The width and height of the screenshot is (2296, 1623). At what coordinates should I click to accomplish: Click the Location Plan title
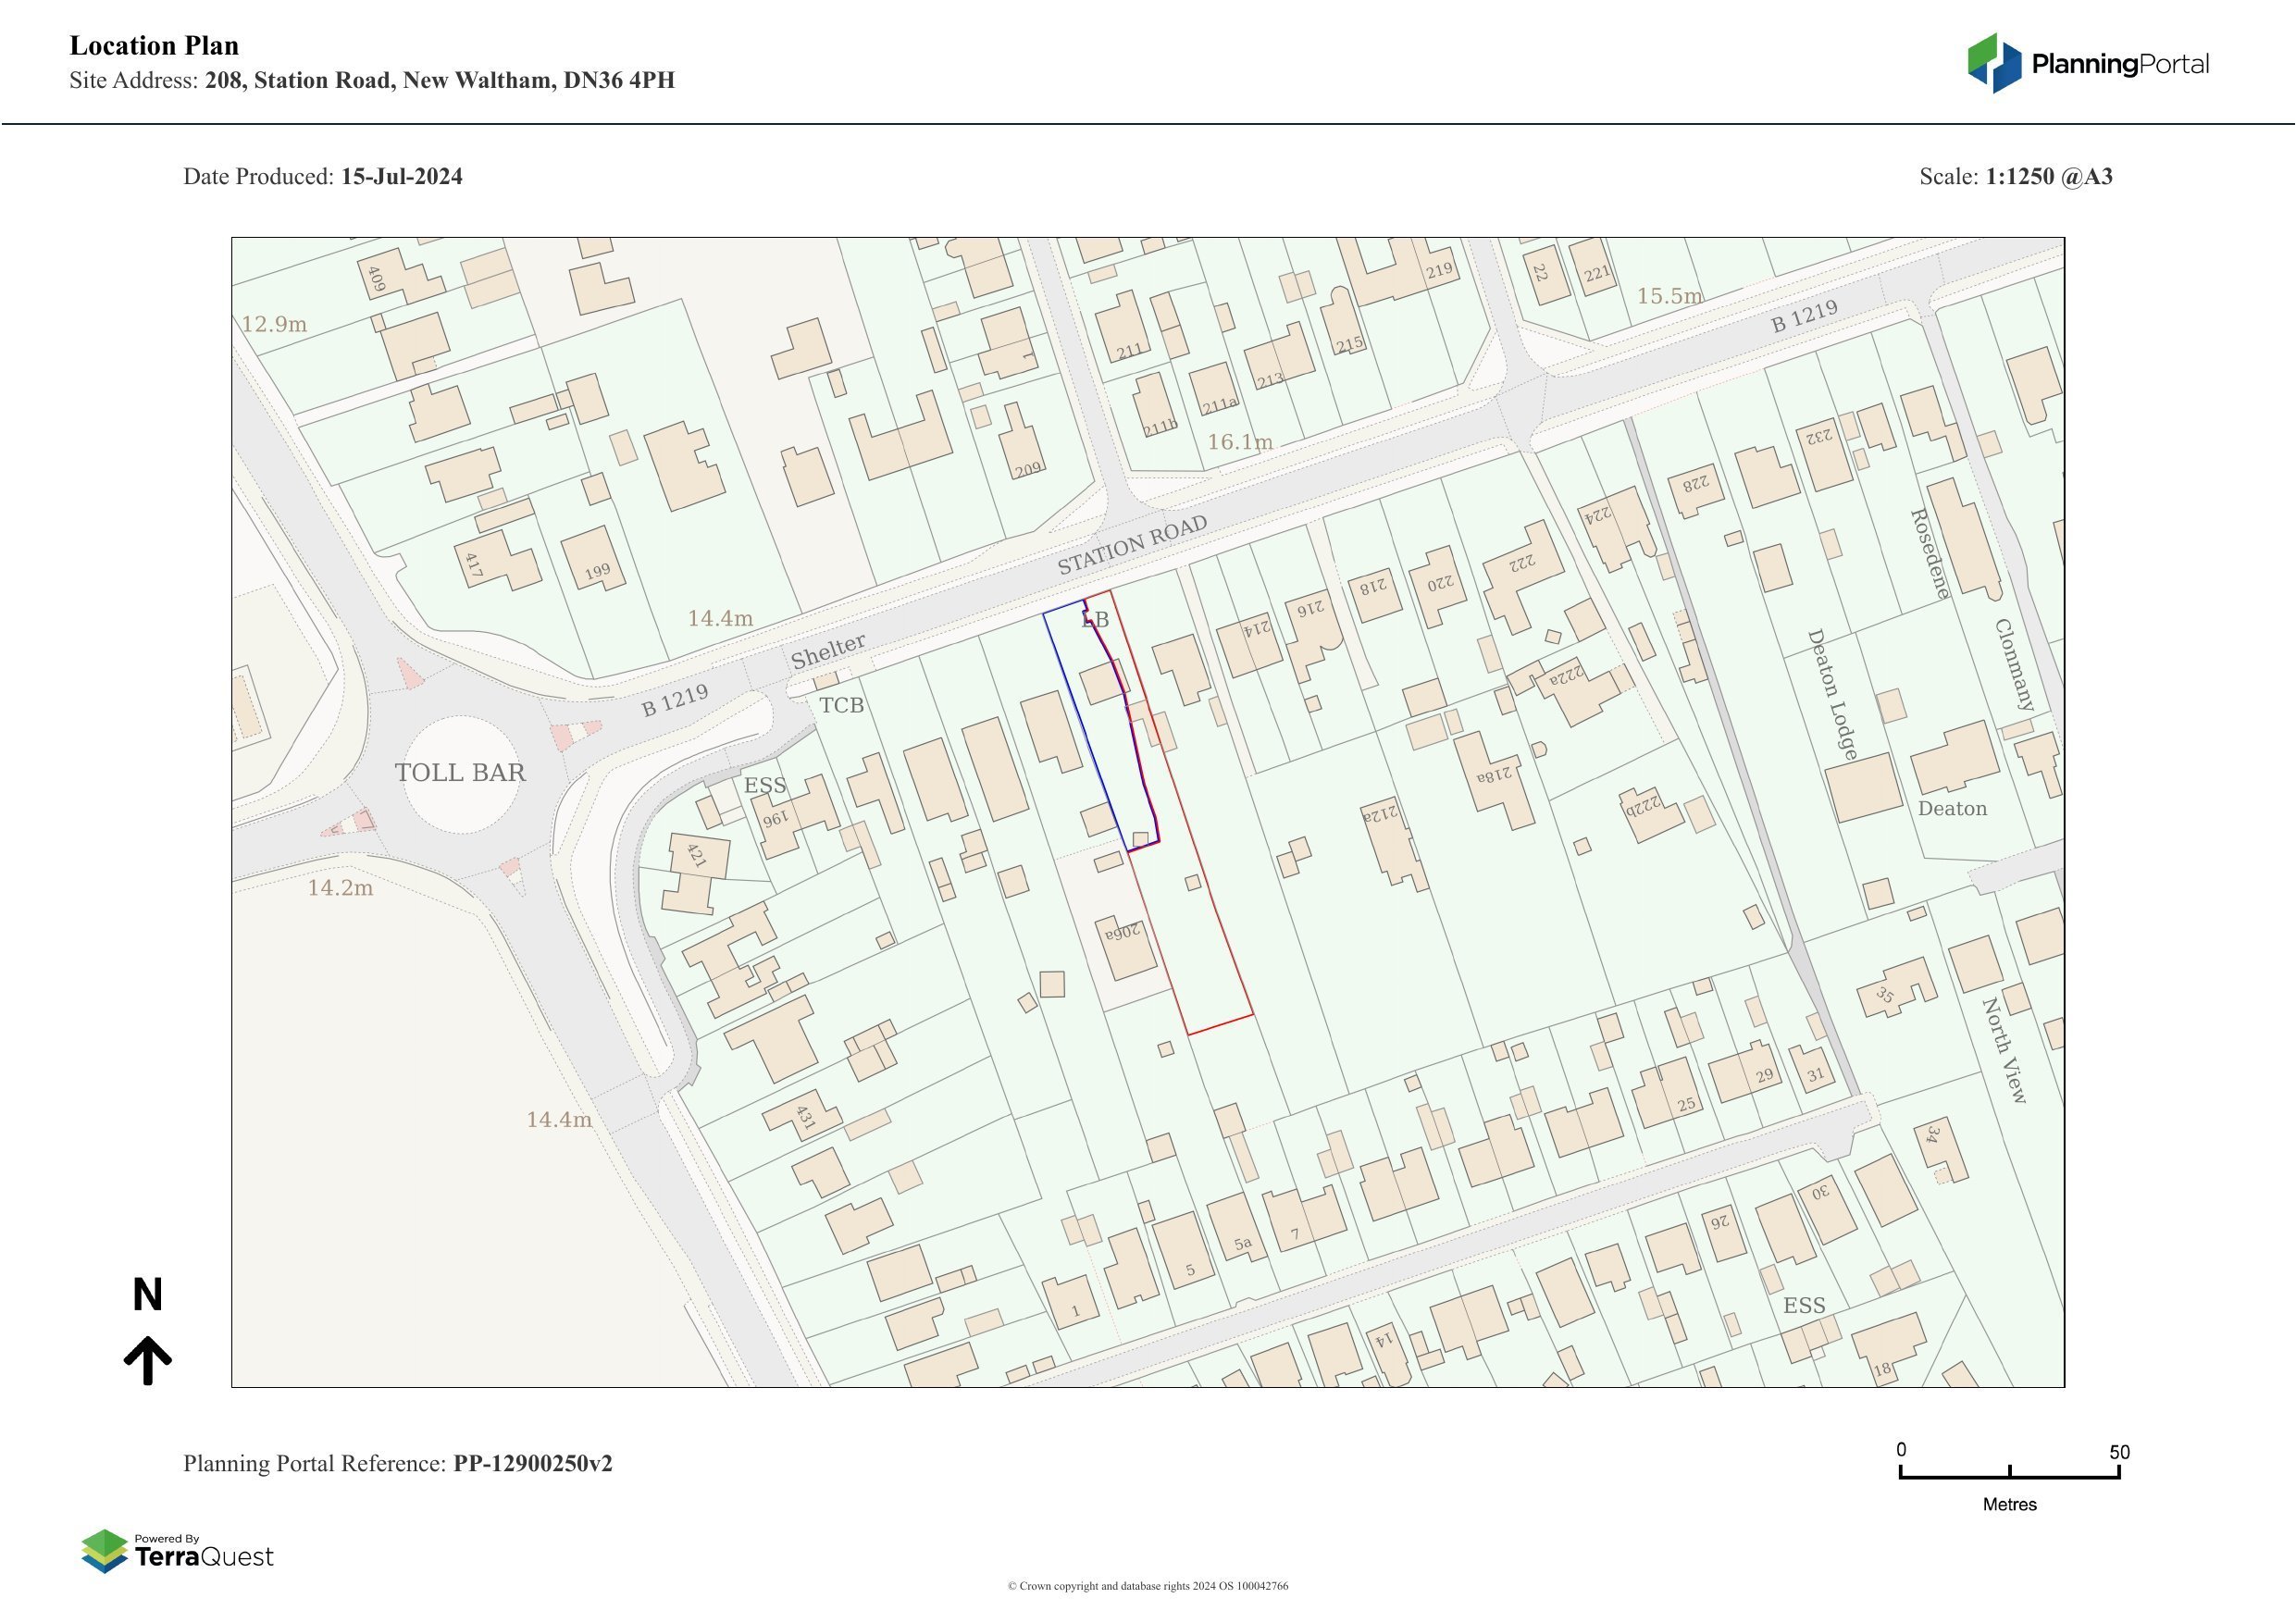point(154,45)
